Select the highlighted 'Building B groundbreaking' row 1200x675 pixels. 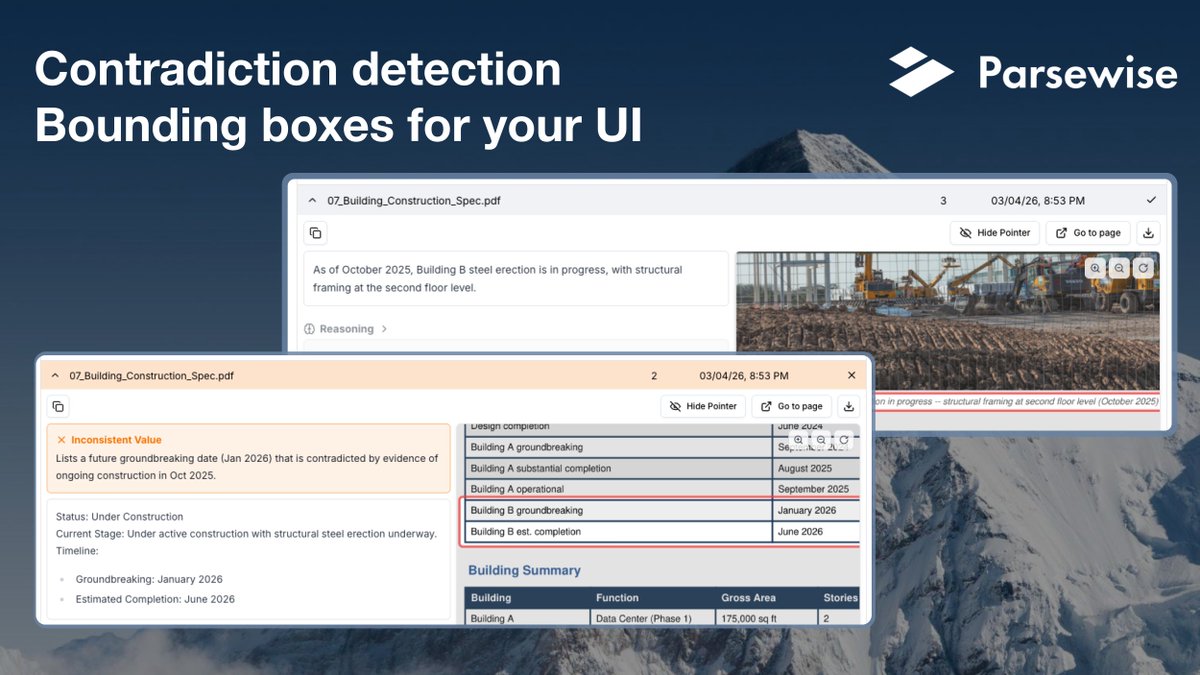click(663, 510)
